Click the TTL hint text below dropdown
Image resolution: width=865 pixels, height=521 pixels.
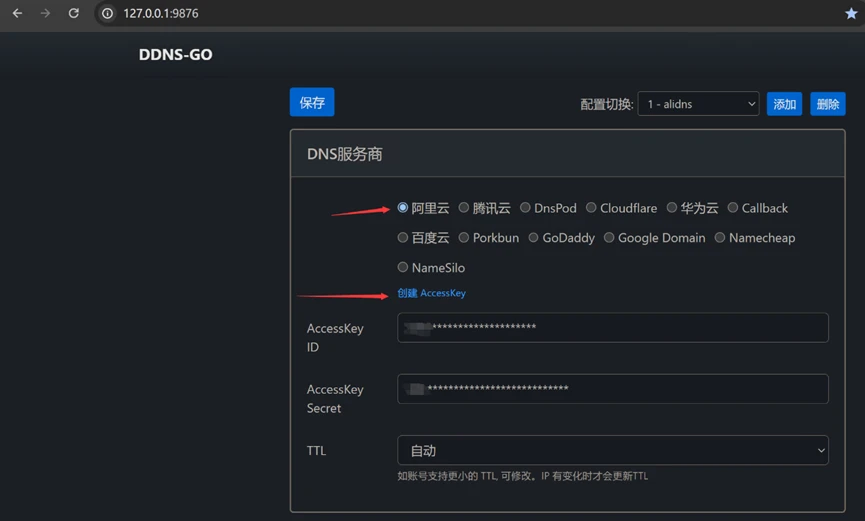tap(522, 476)
